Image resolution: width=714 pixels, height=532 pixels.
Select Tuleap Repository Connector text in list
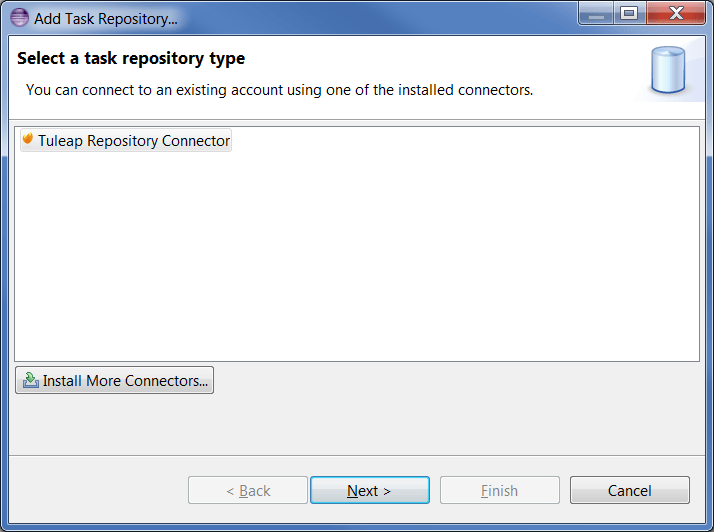tap(134, 141)
